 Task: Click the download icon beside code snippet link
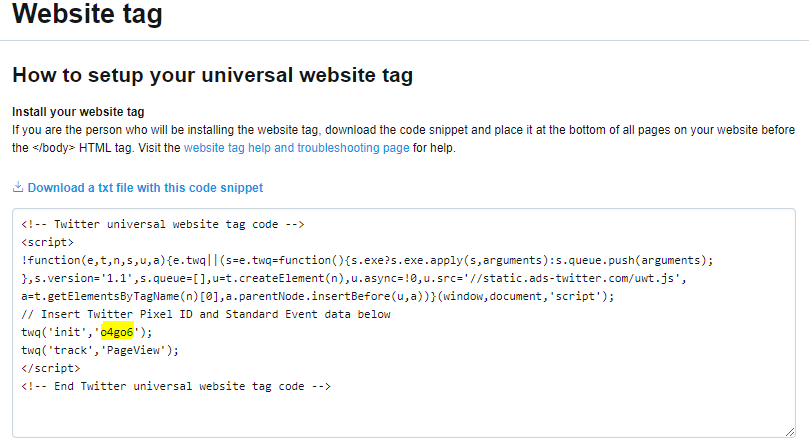18,187
